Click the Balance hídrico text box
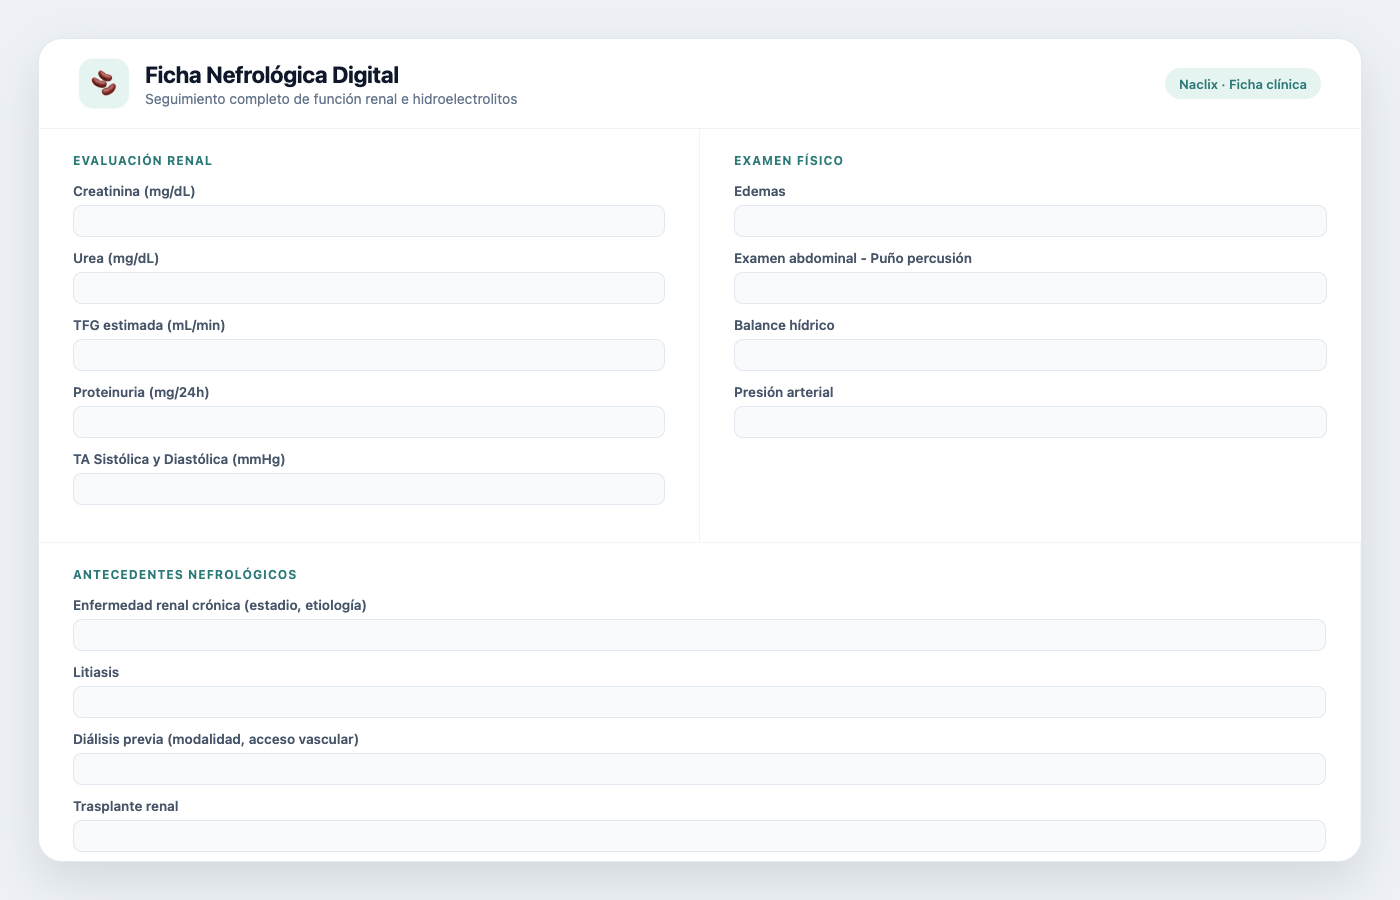Viewport: 1400px width, 900px height. click(x=1030, y=355)
